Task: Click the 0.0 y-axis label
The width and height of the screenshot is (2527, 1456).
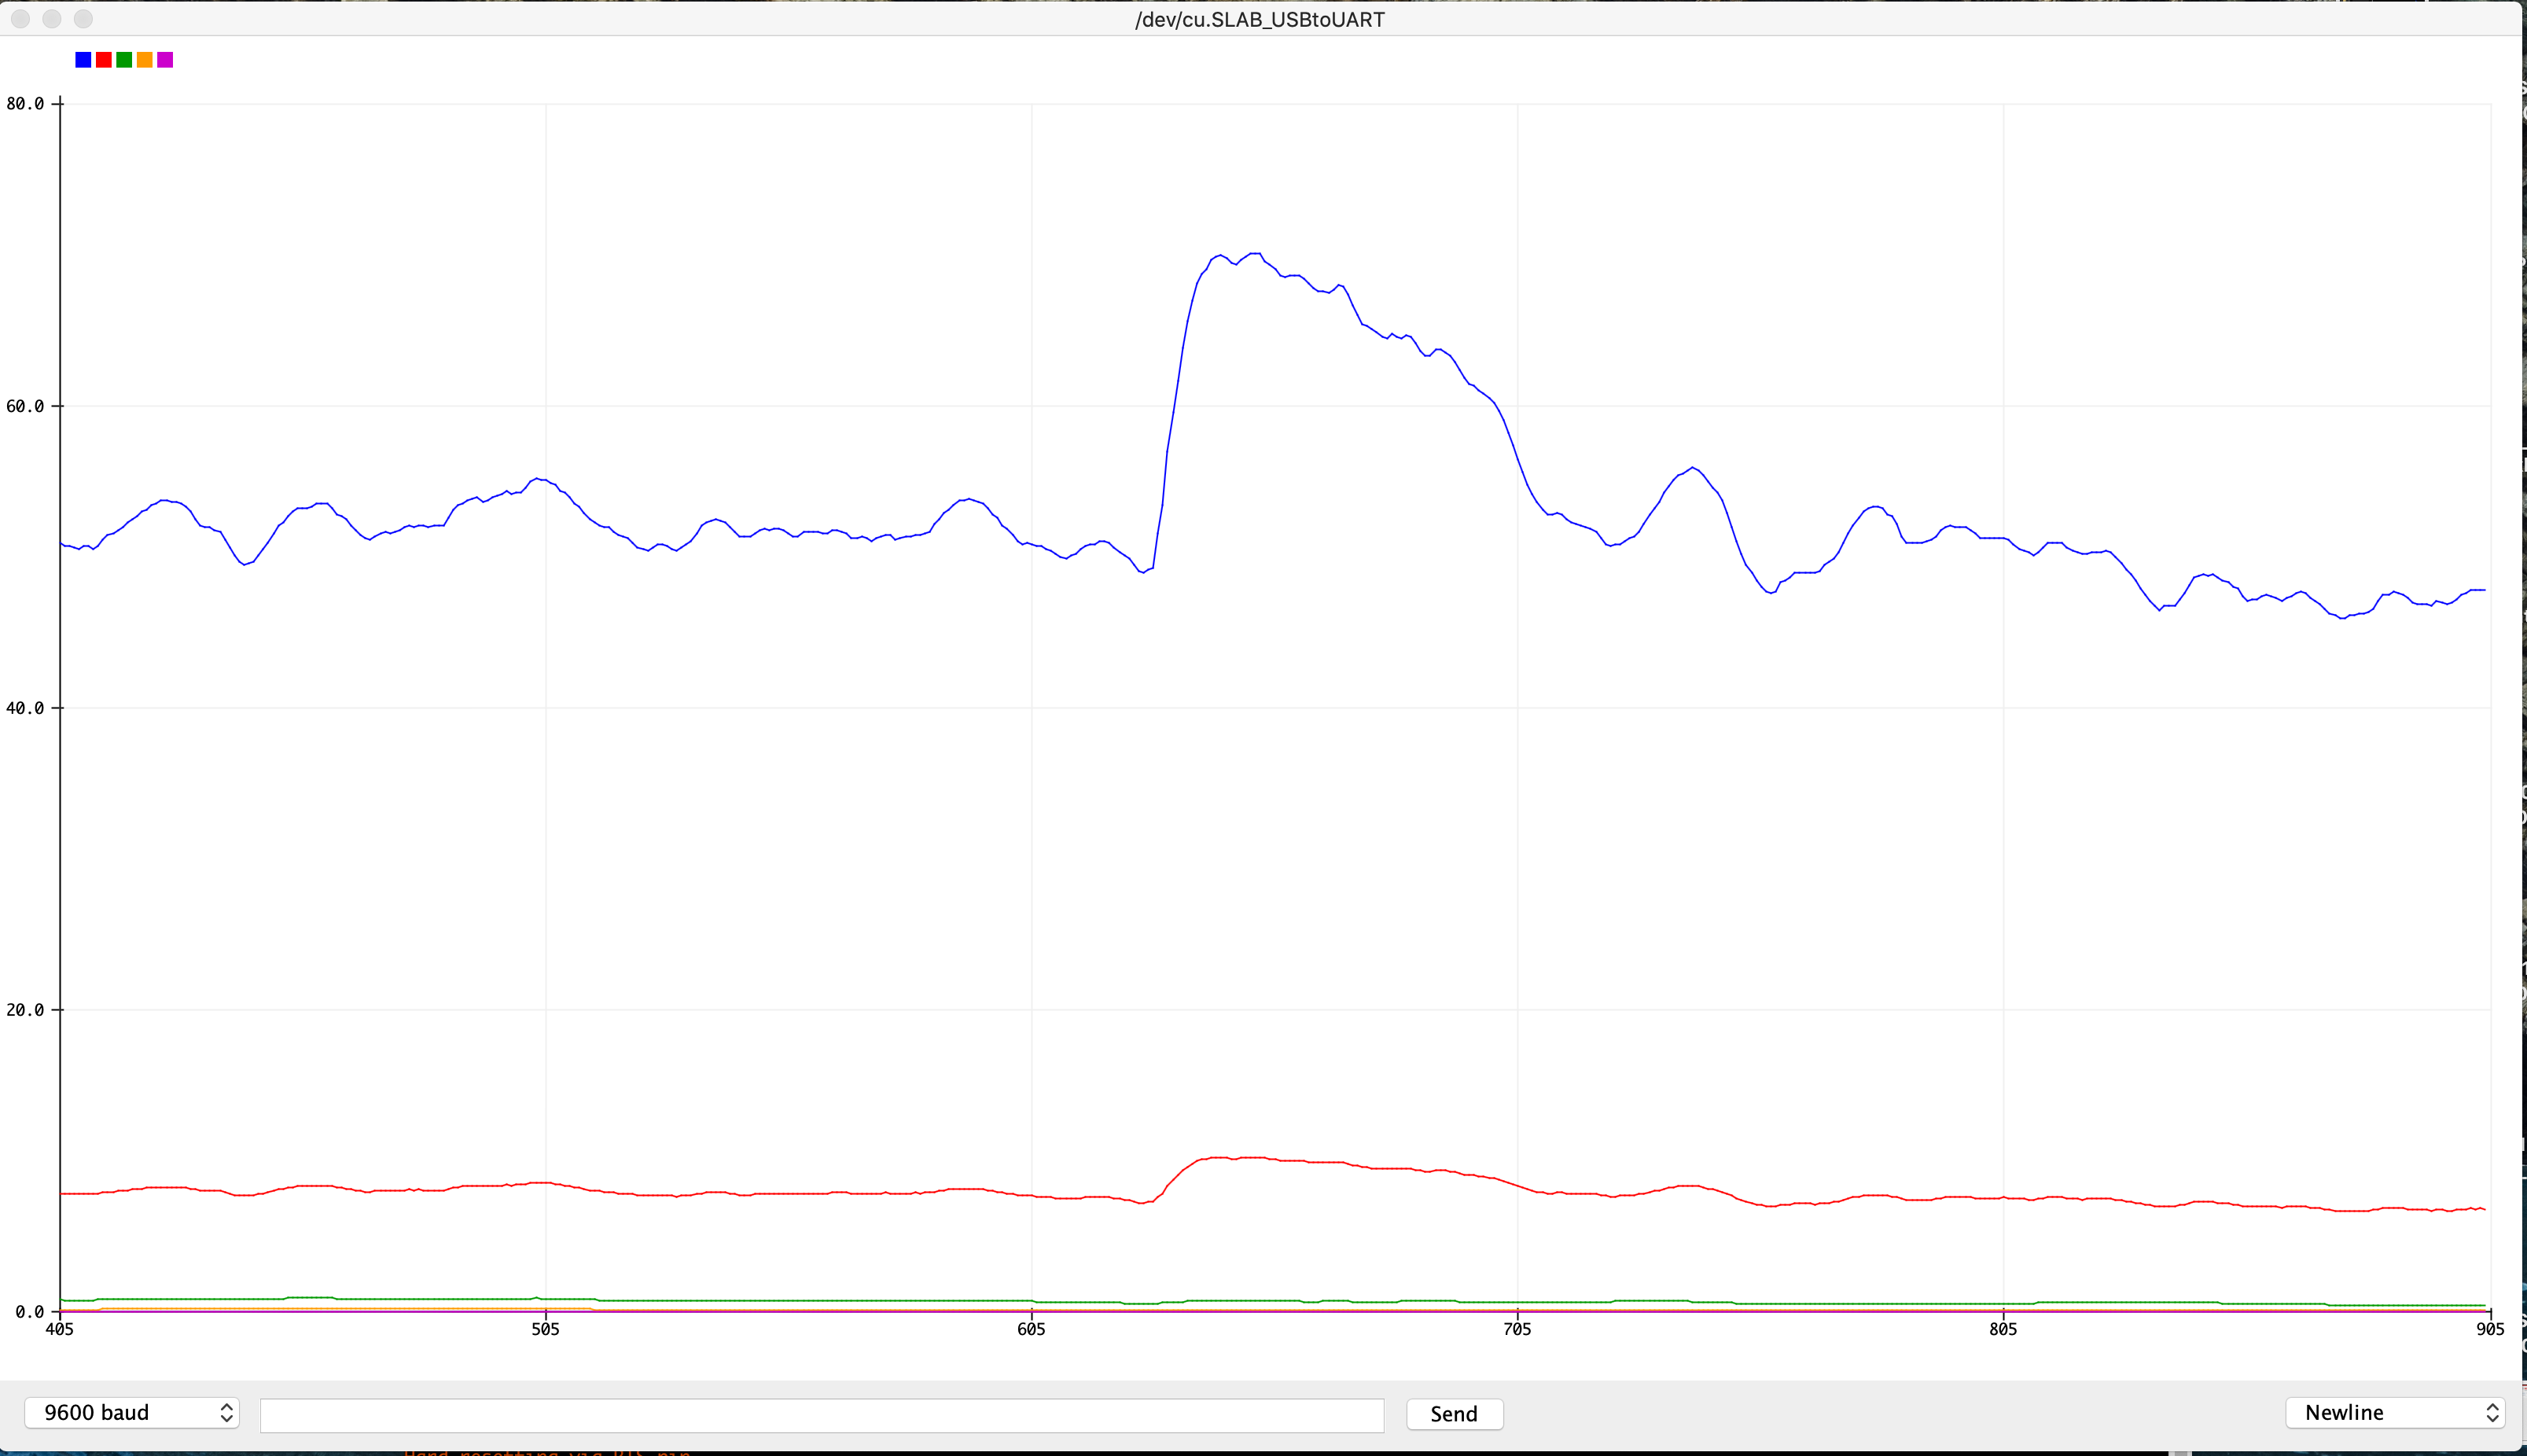Action: (30, 1311)
